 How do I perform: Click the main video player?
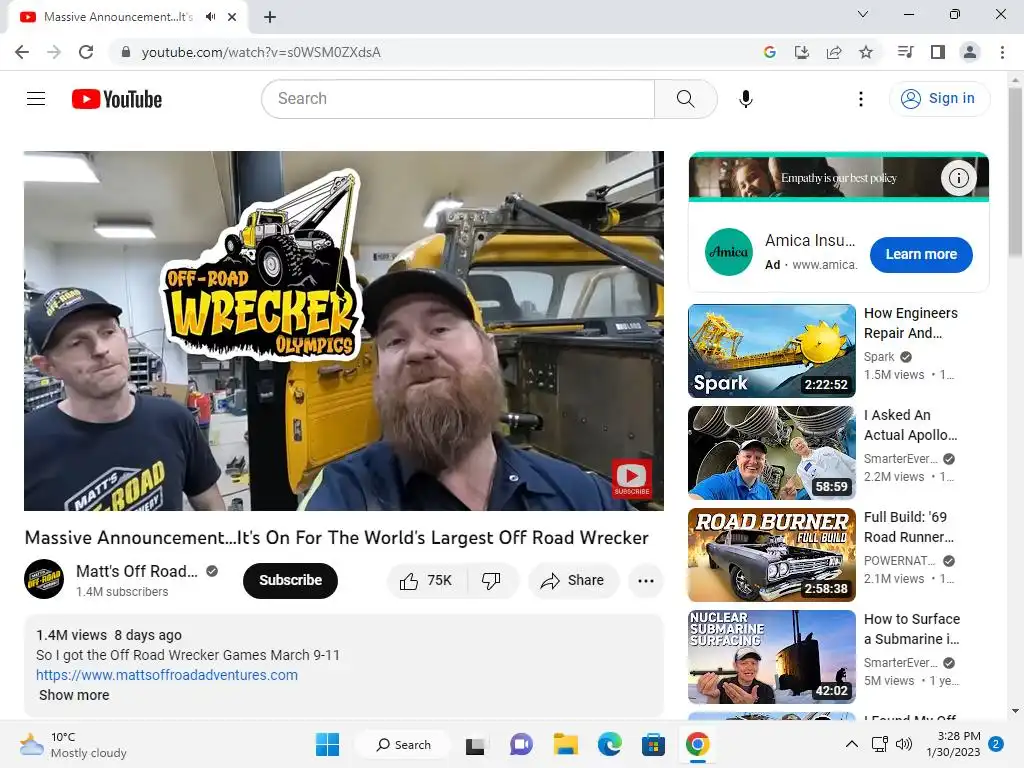pos(344,330)
